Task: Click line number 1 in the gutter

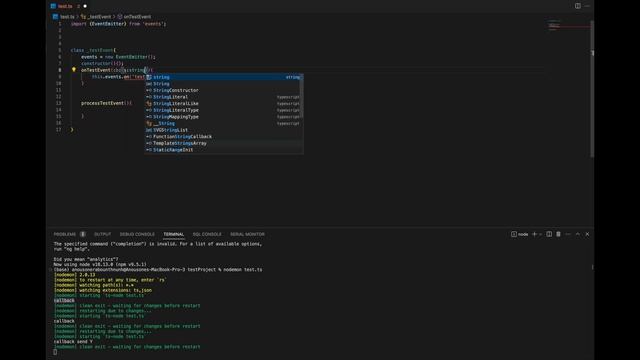Action: pos(60,24)
